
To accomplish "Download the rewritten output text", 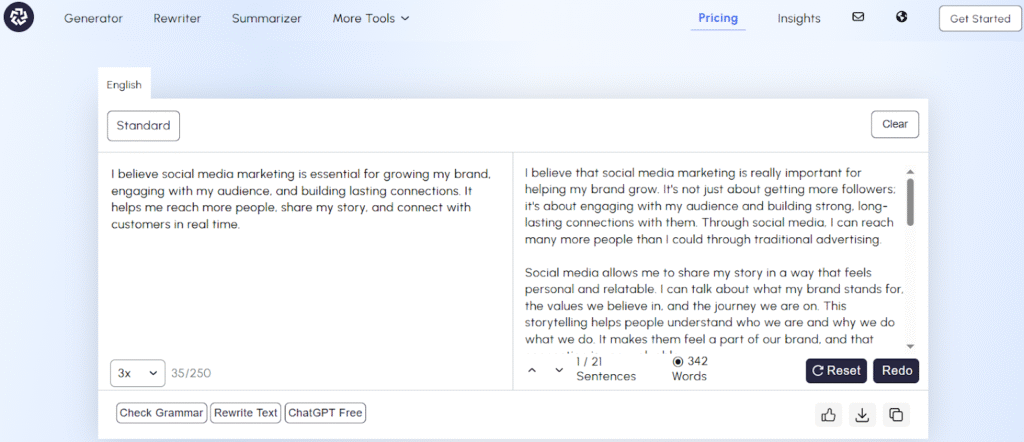I will [861, 415].
